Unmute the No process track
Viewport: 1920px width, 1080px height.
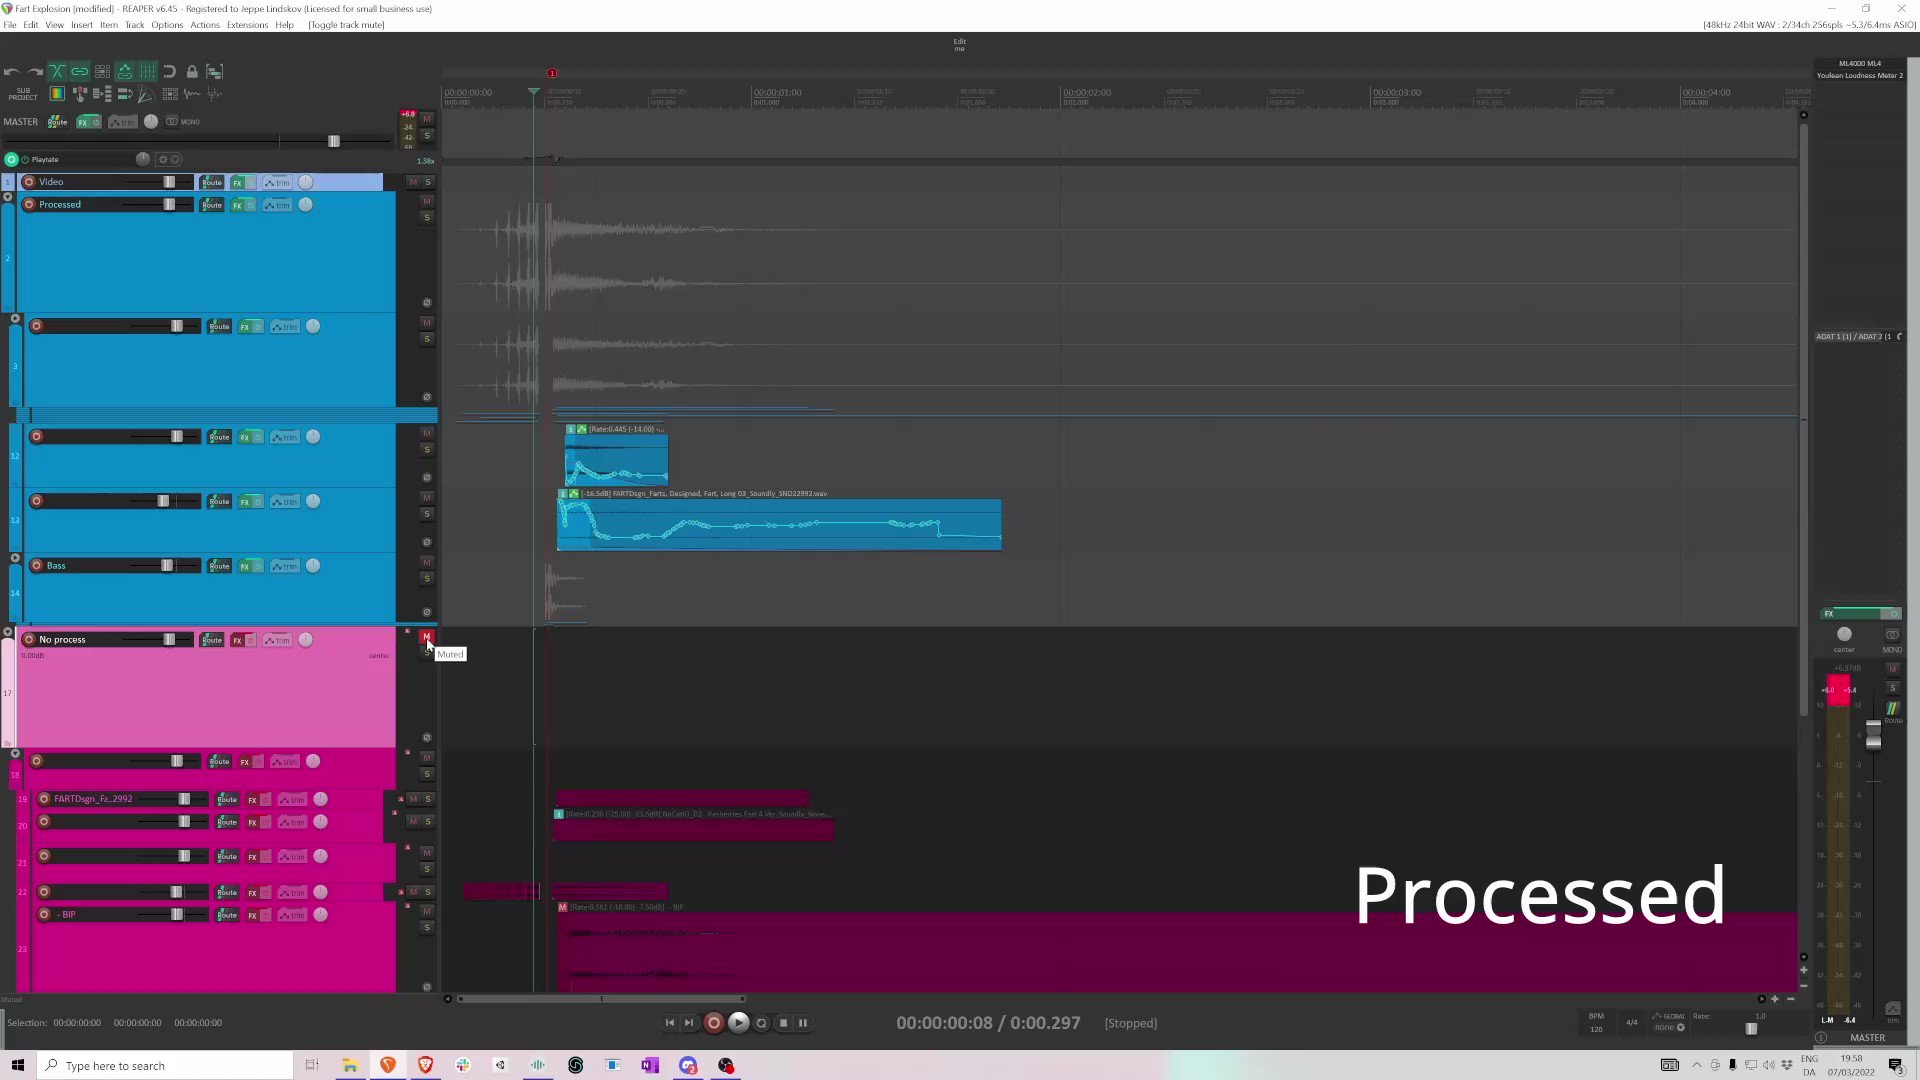point(427,637)
